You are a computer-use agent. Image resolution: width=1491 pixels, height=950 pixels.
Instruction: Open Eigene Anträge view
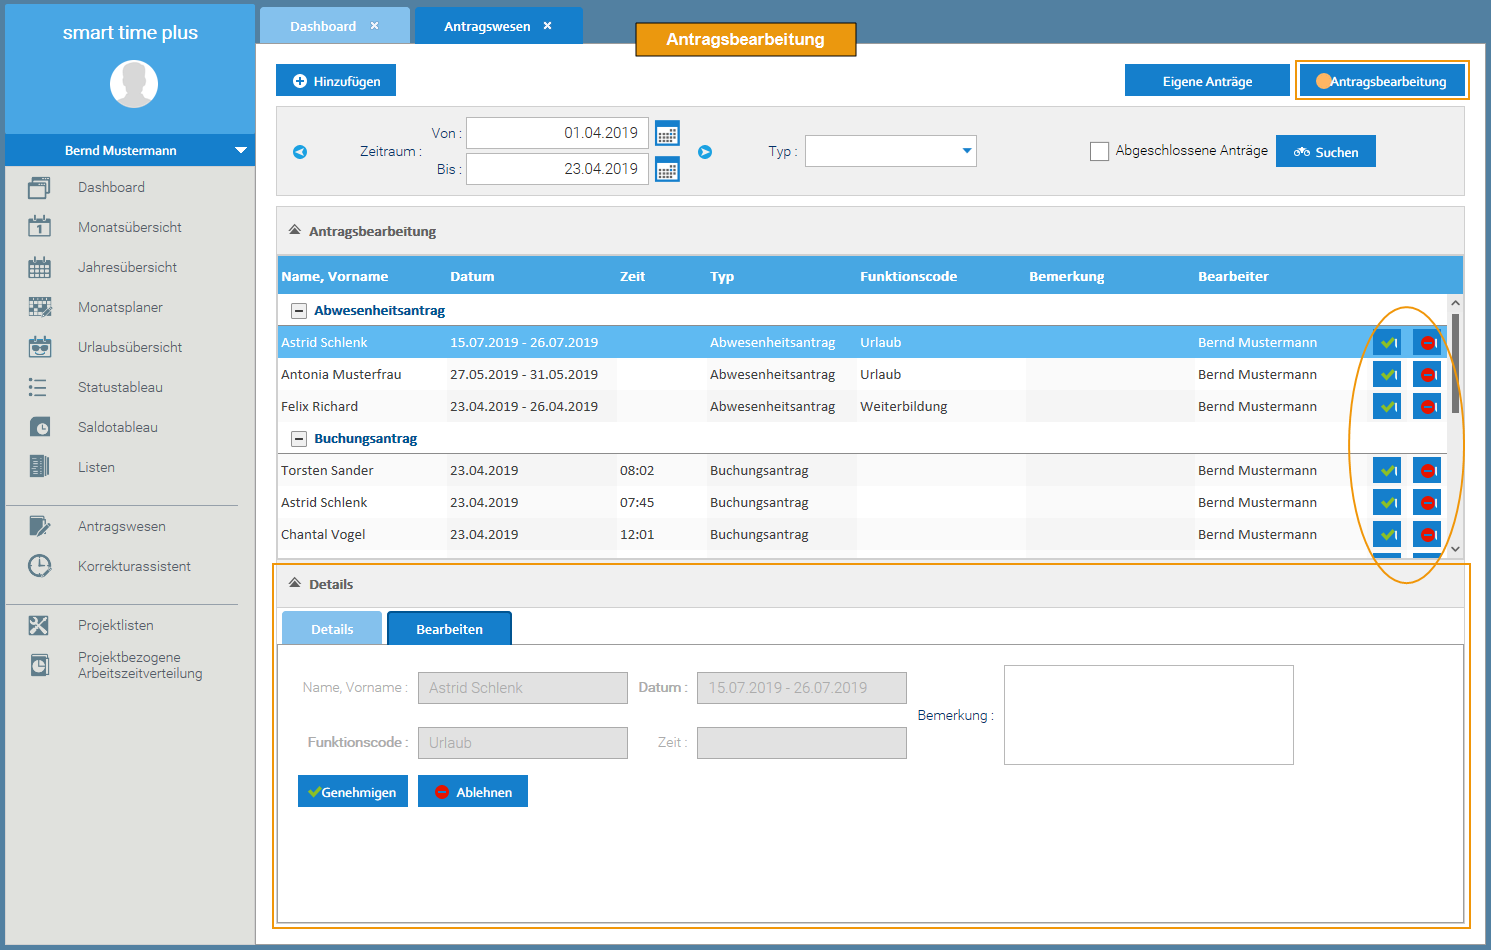click(1207, 81)
